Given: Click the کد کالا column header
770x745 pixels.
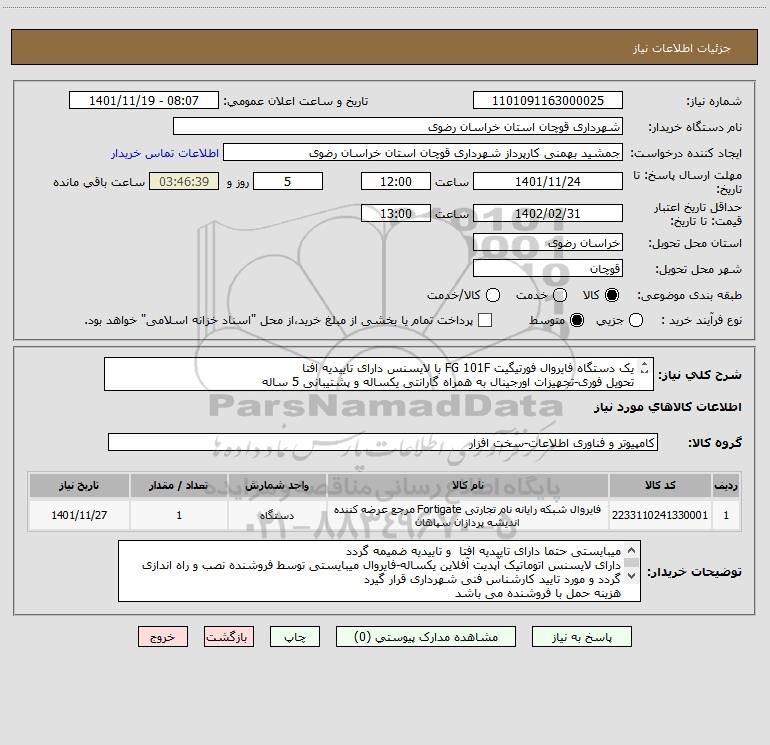Looking at the screenshot, I should 660,485.
